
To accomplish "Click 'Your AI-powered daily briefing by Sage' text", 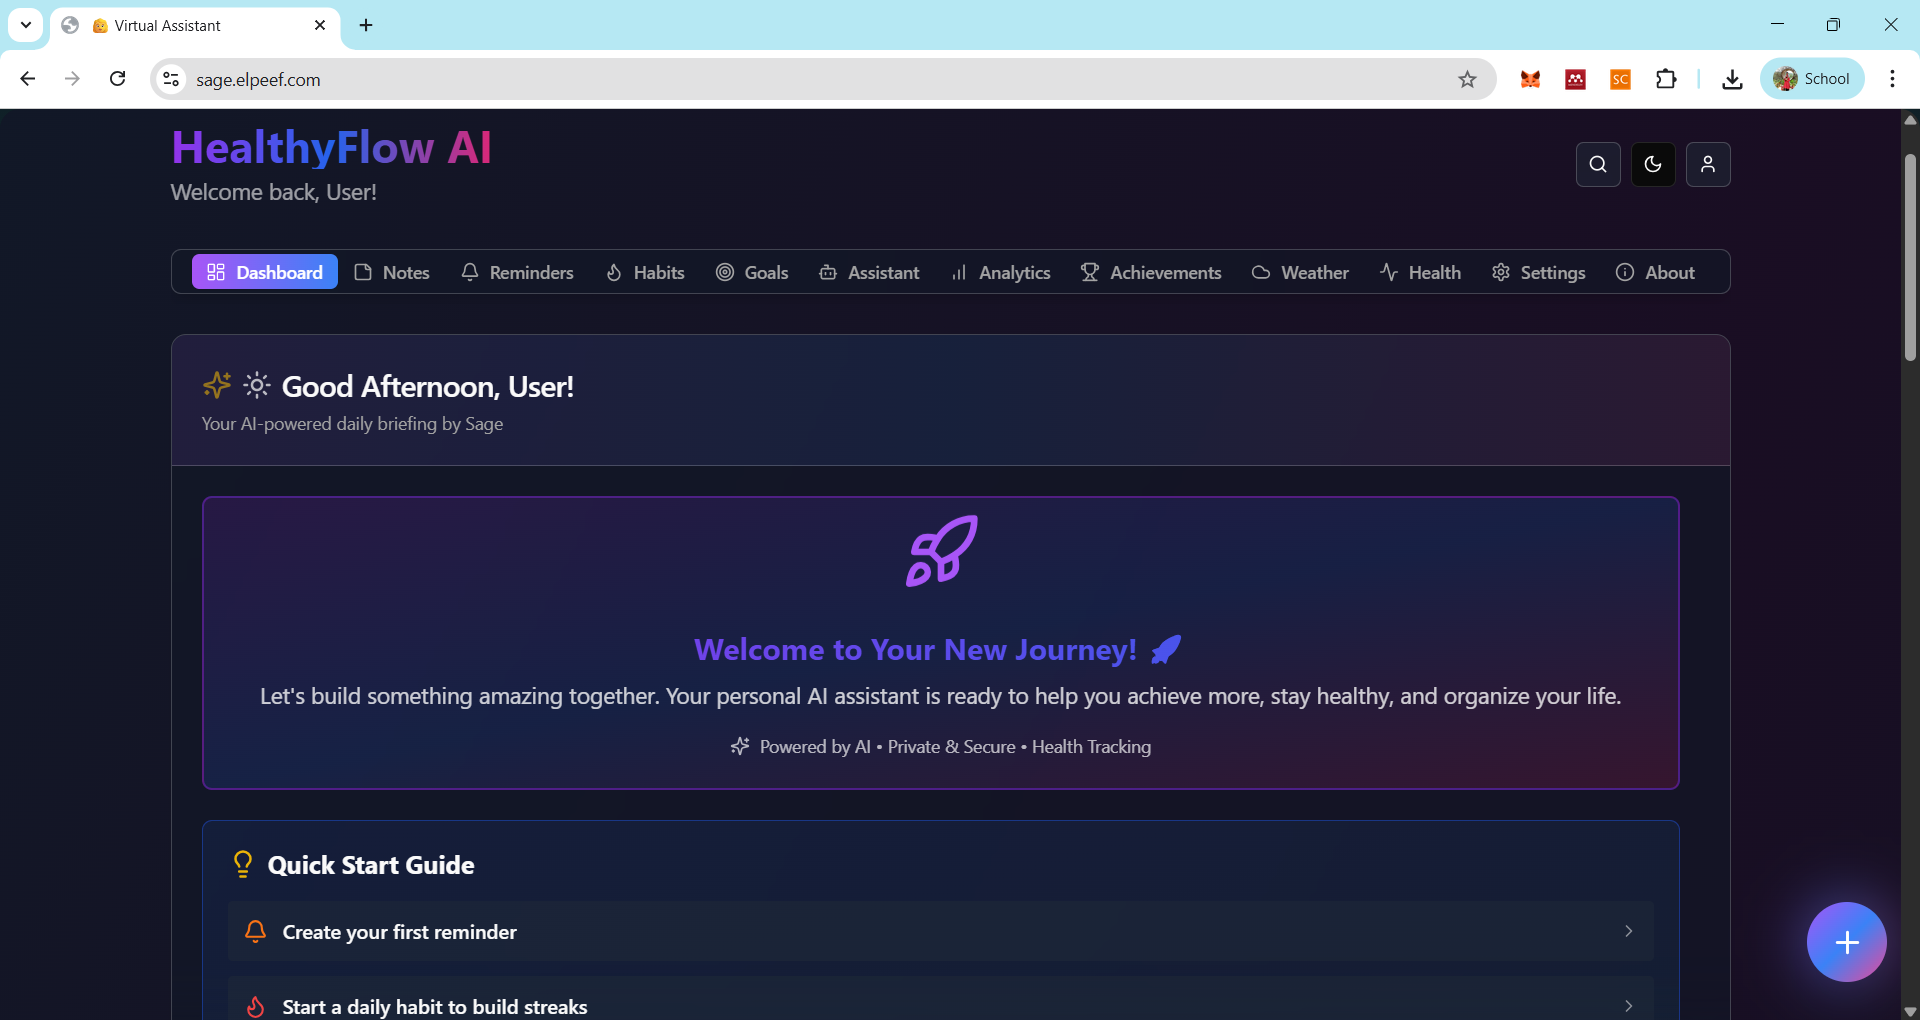I will (x=352, y=424).
